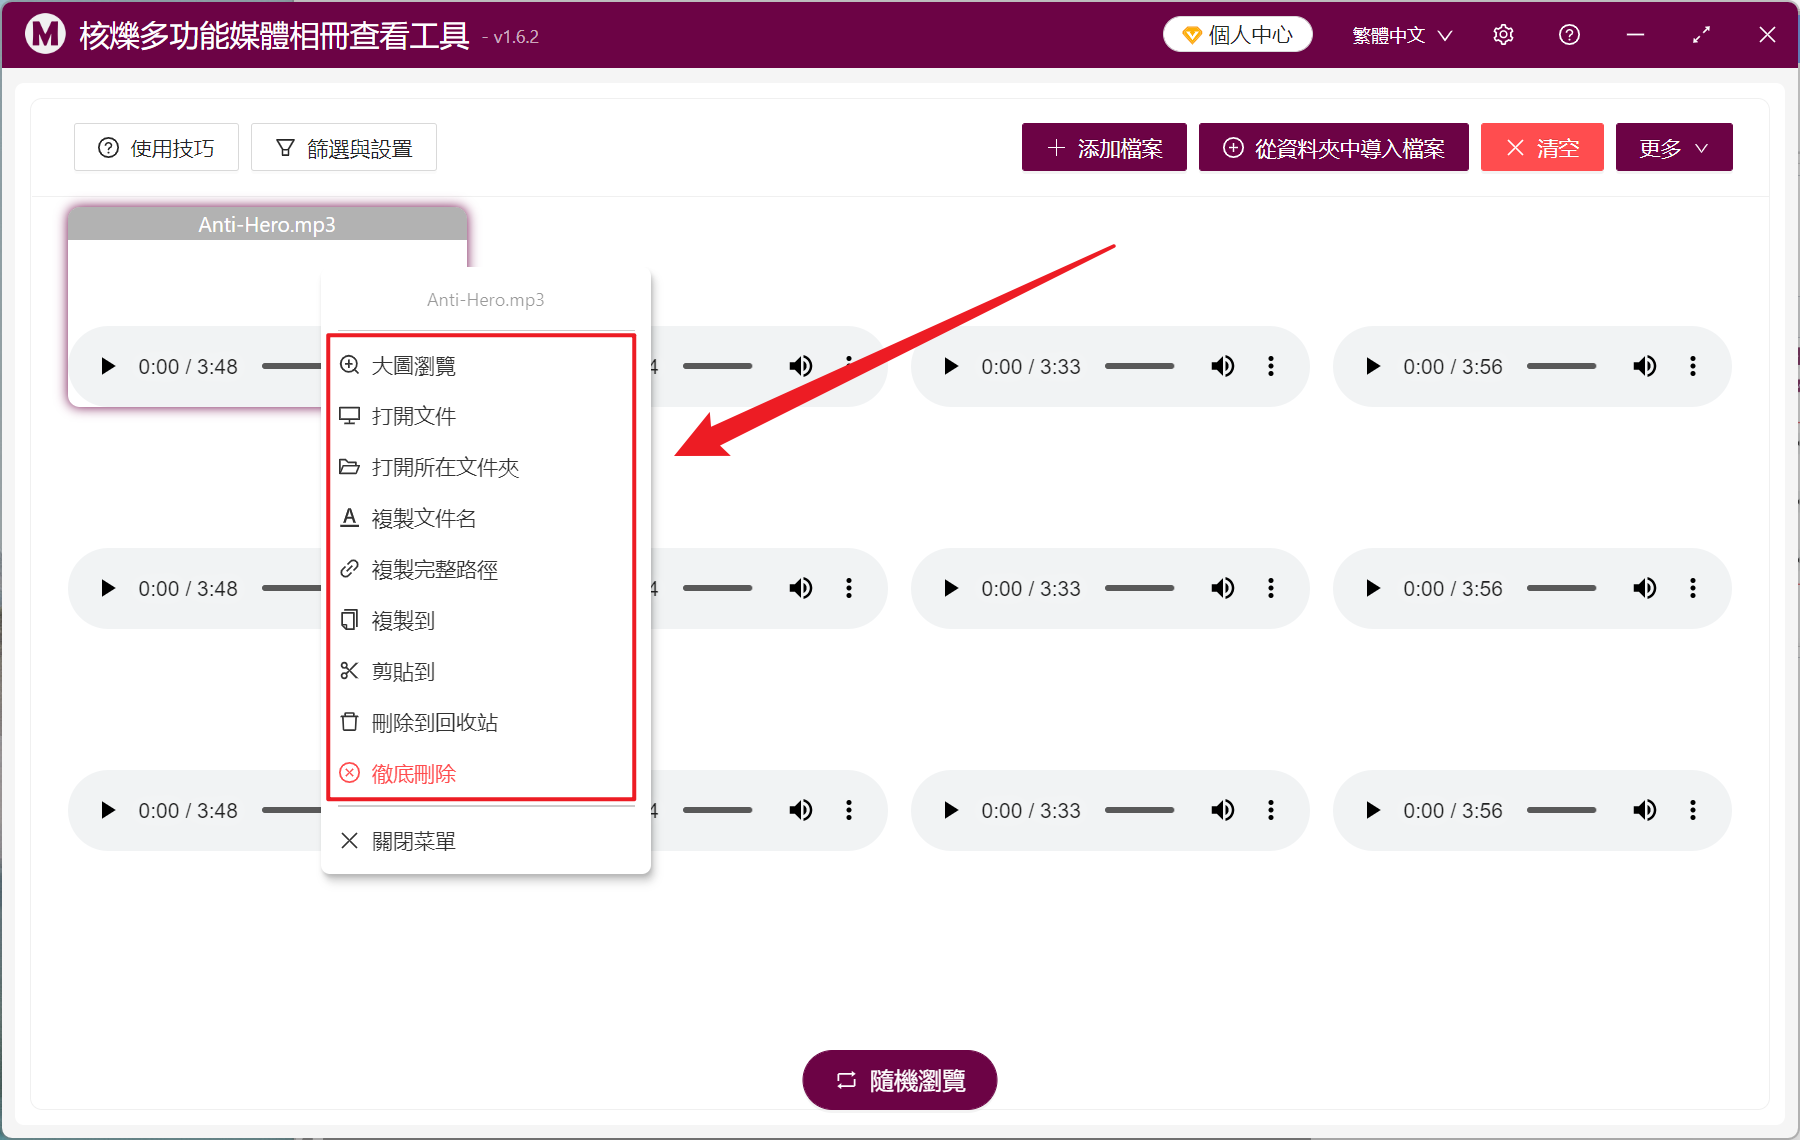Image resolution: width=1800 pixels, height=1140 pixels.
Task: Open the 繁體中文 language dropdown
Action: tap(1400, 34)
